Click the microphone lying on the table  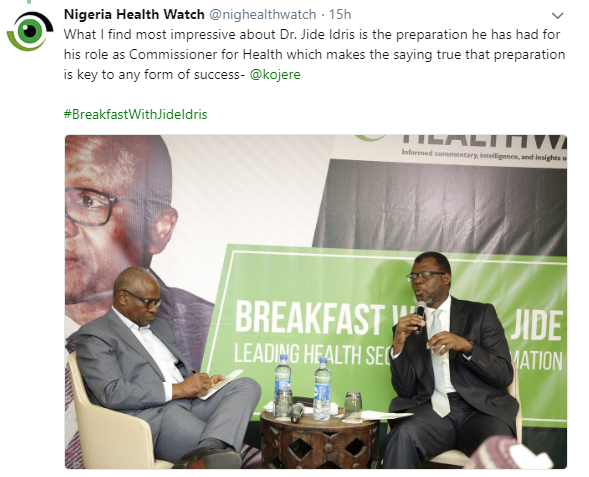(x=298, y=411)
